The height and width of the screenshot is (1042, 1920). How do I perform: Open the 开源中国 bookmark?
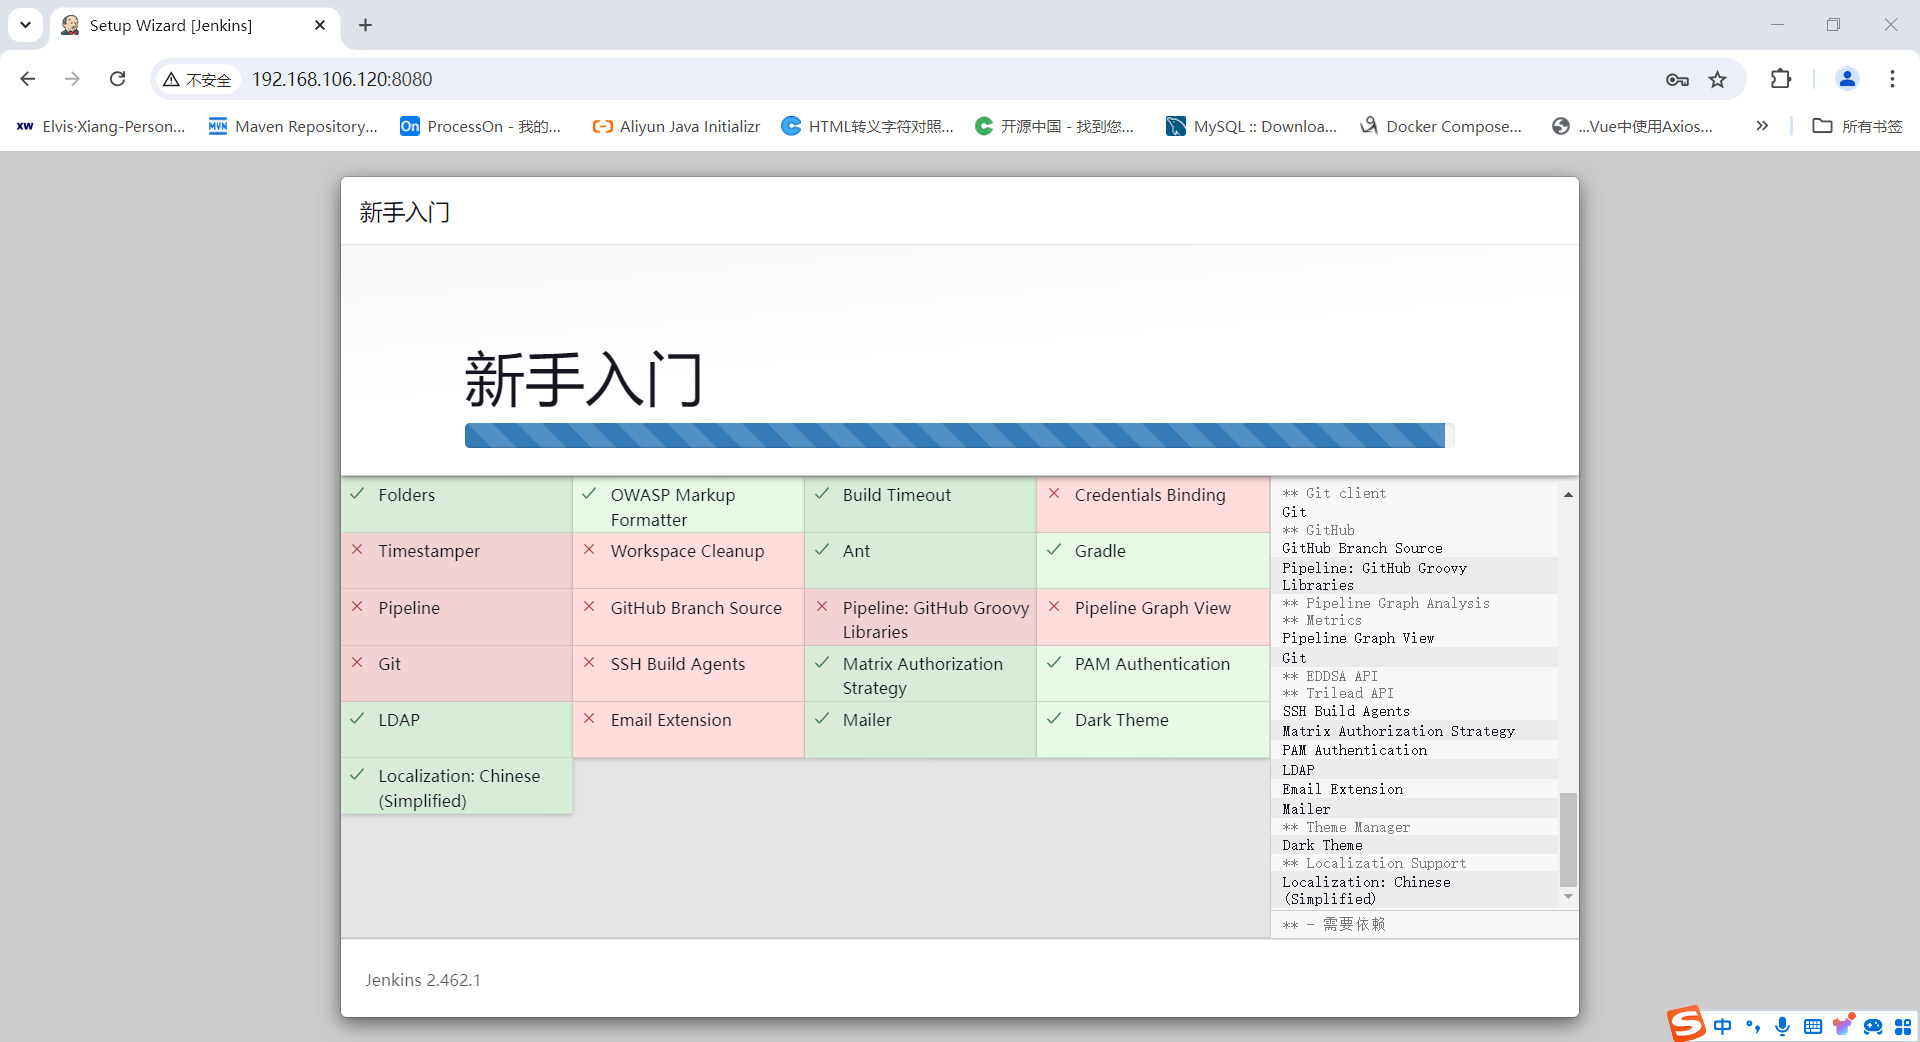(1054, 126)
